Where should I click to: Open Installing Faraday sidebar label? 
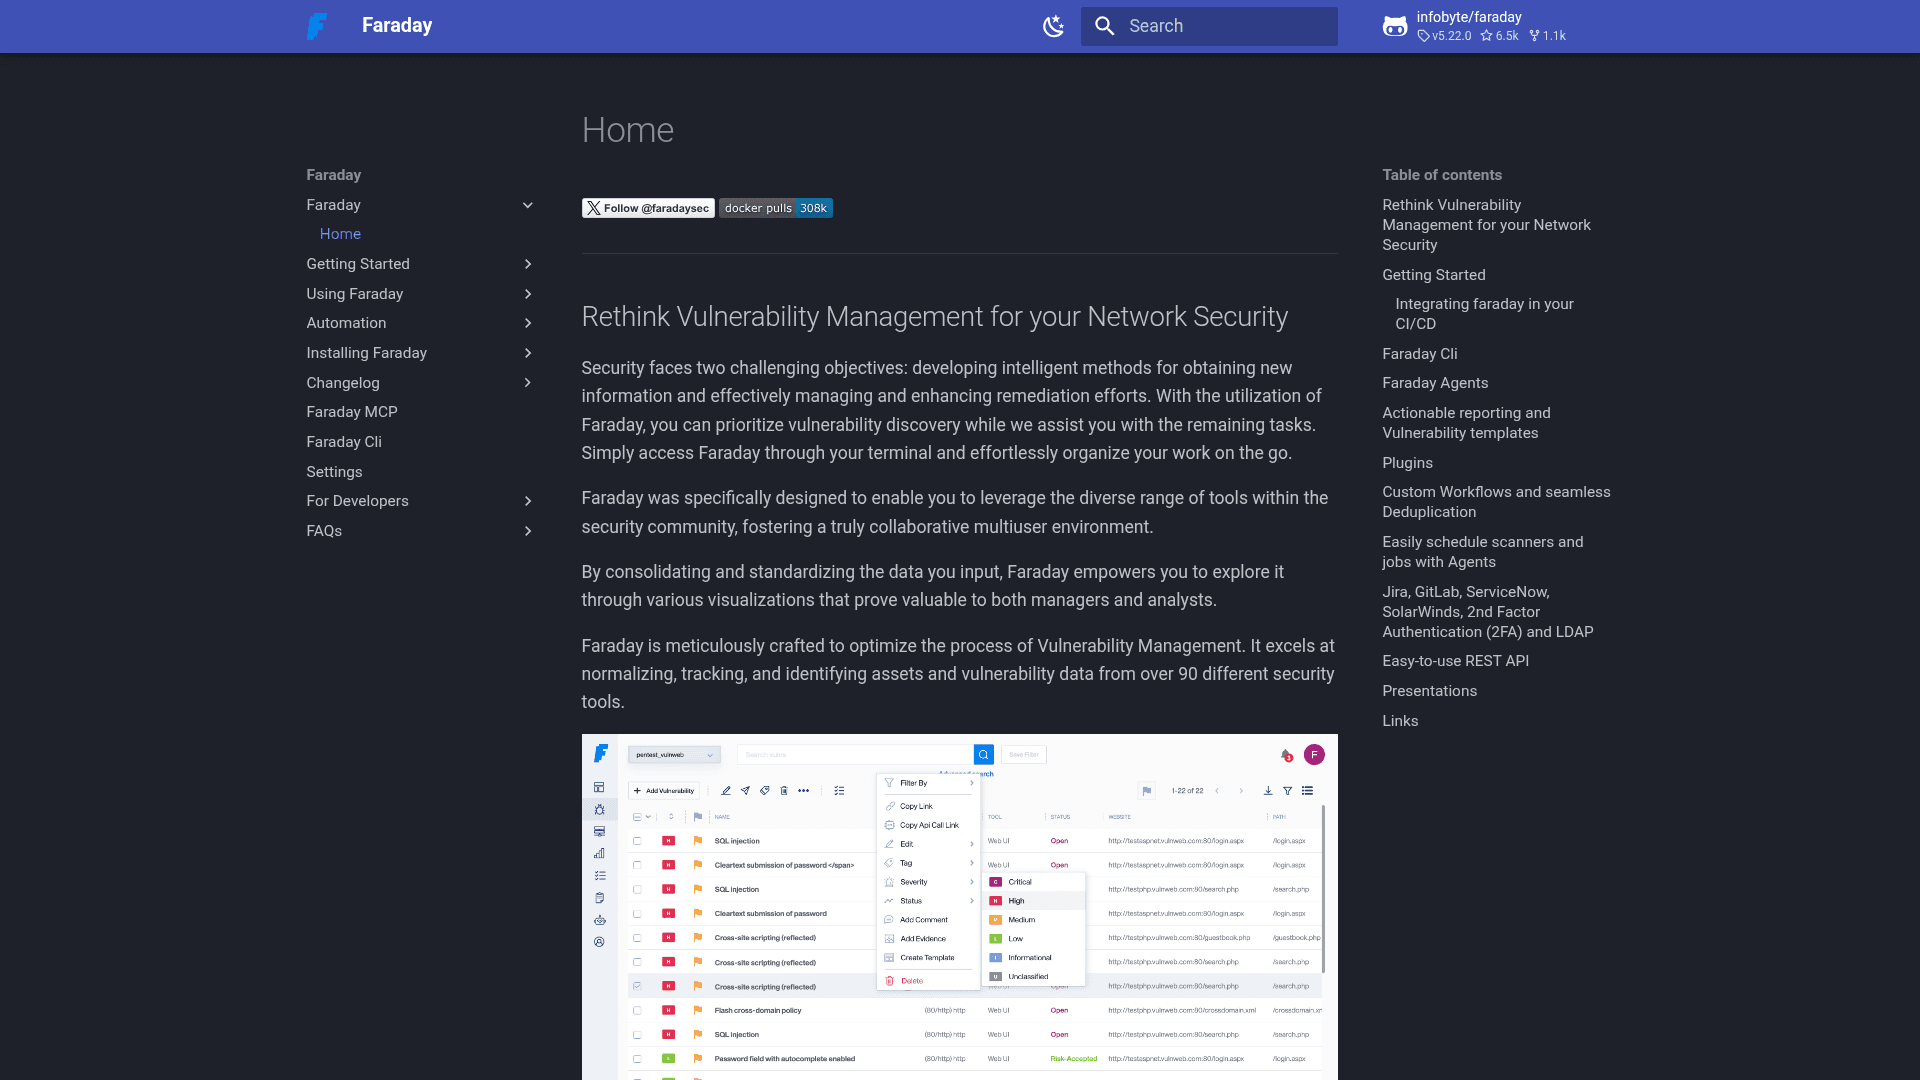366,353
